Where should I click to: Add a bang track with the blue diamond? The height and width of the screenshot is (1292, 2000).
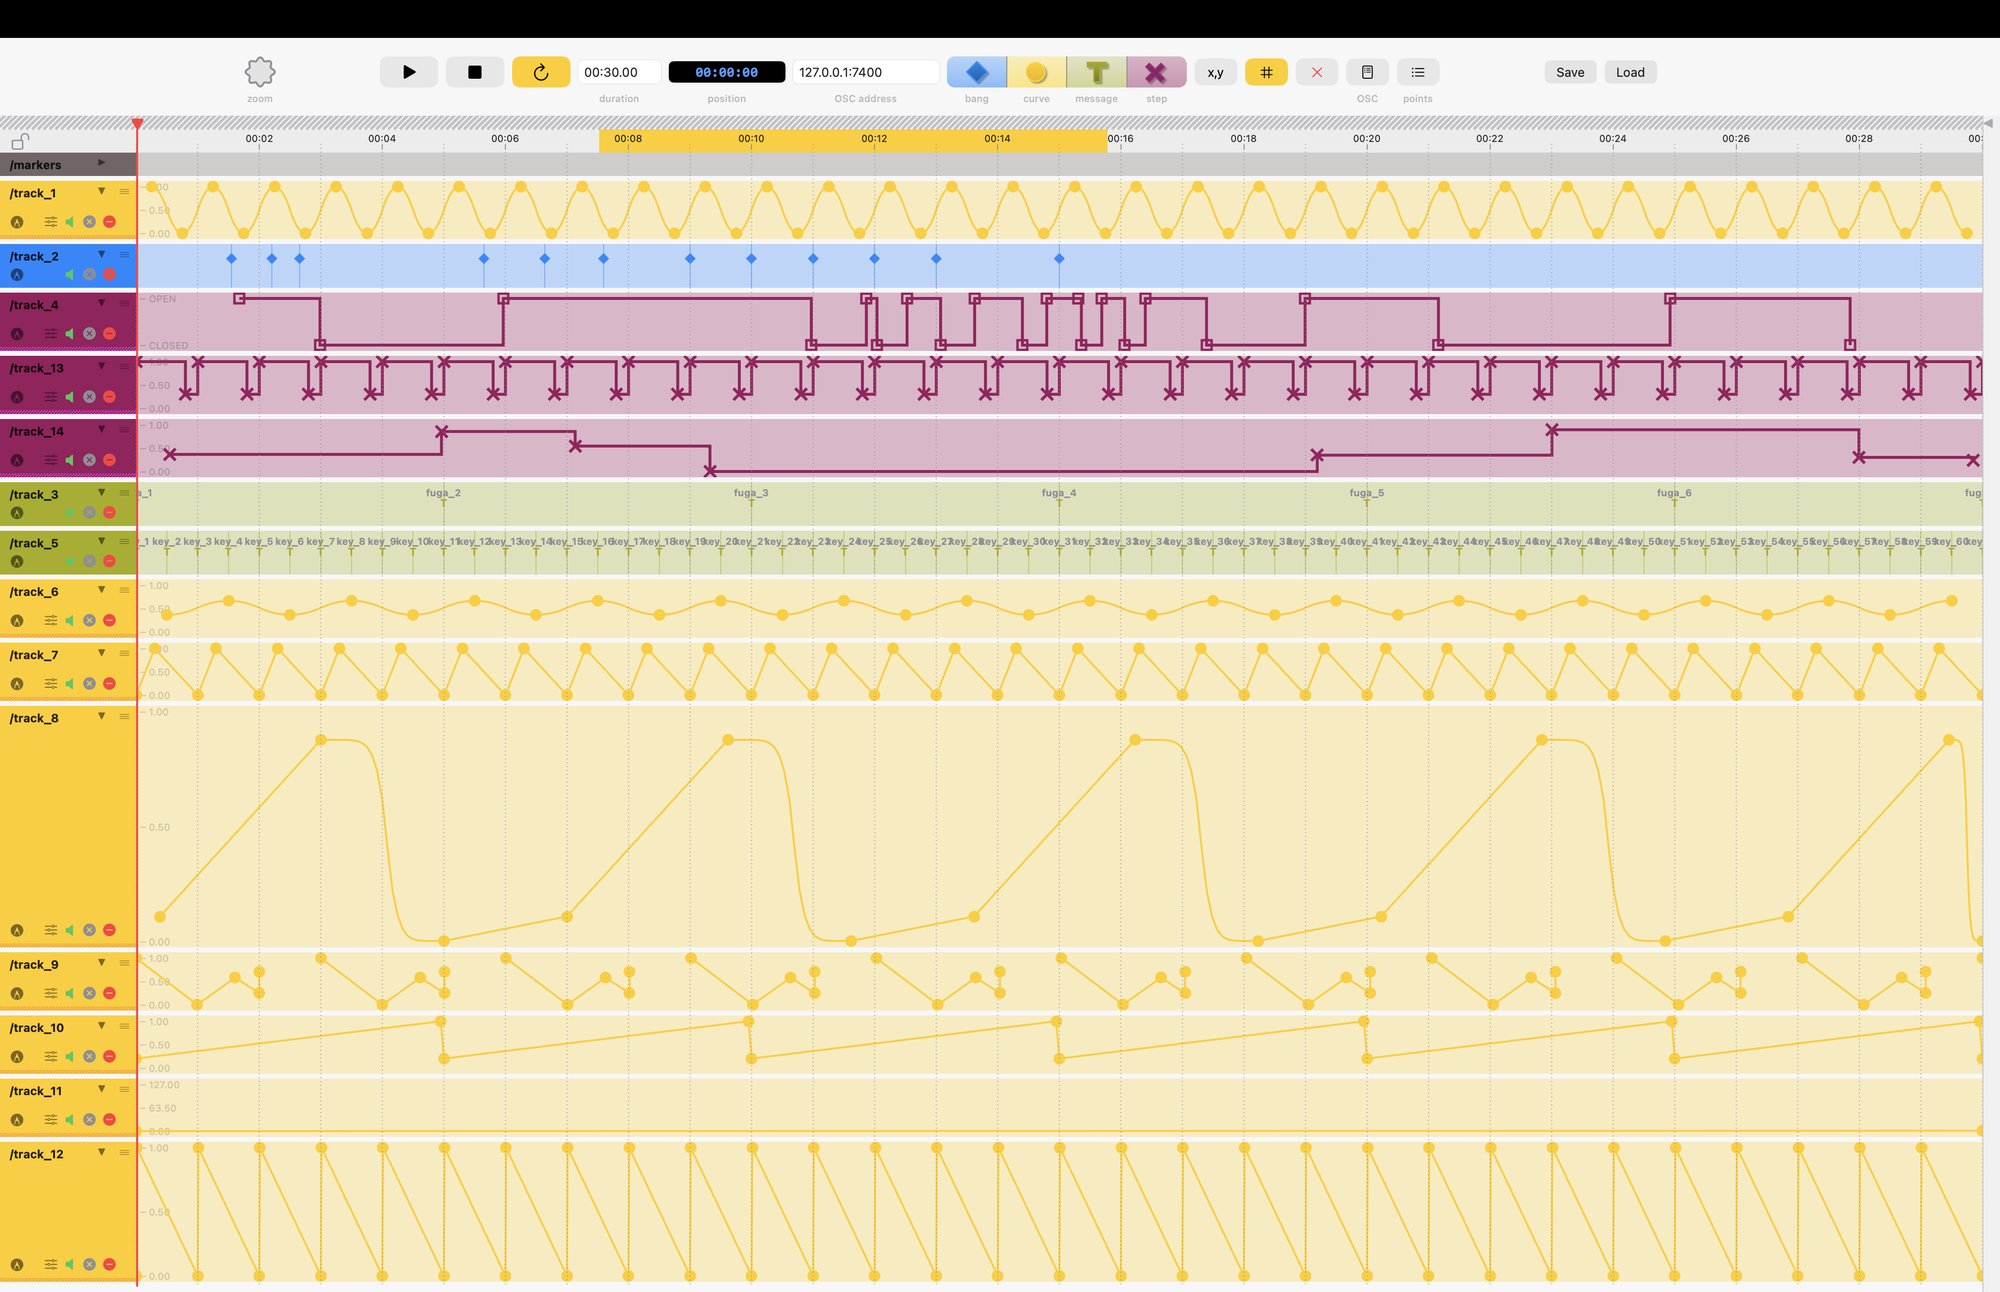(977, 72)
